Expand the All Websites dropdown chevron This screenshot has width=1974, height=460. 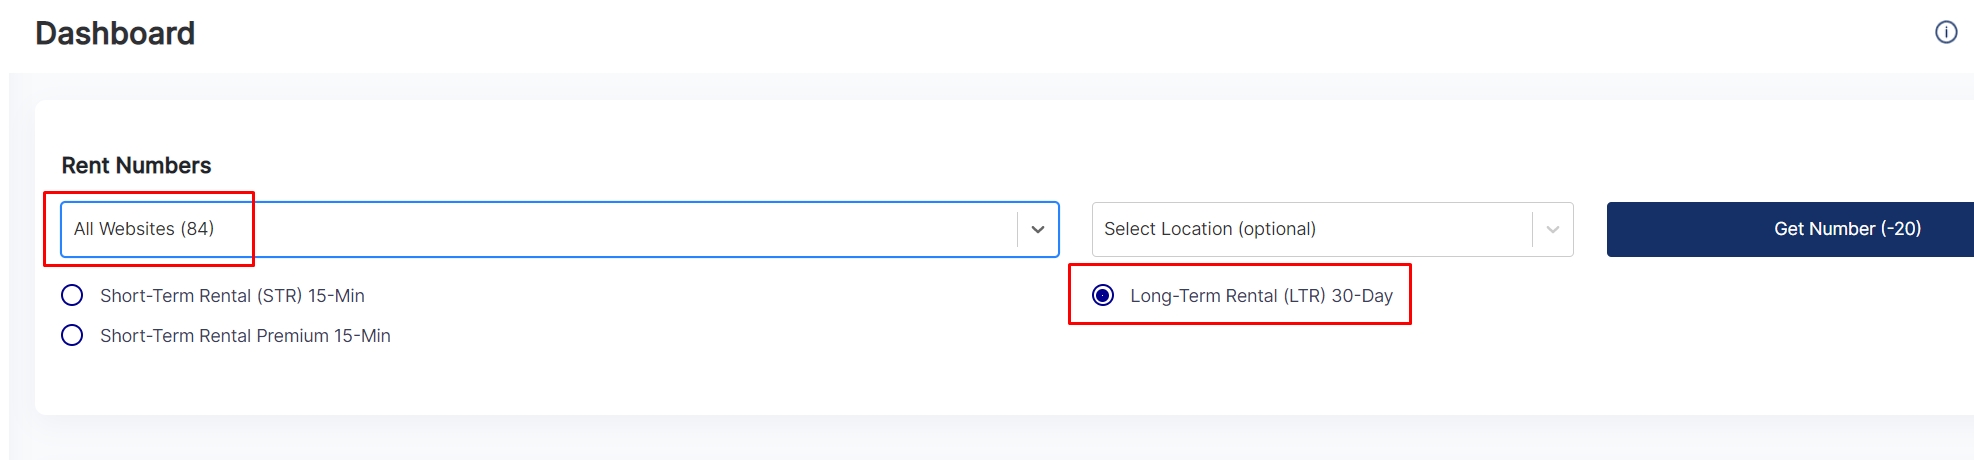(x=1038, y=230)
